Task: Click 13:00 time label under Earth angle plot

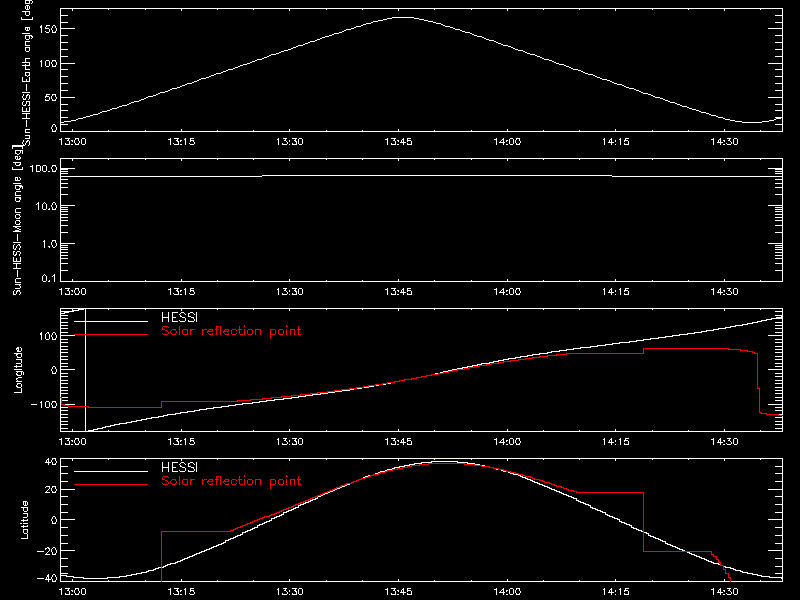Action: click(72, 141)
